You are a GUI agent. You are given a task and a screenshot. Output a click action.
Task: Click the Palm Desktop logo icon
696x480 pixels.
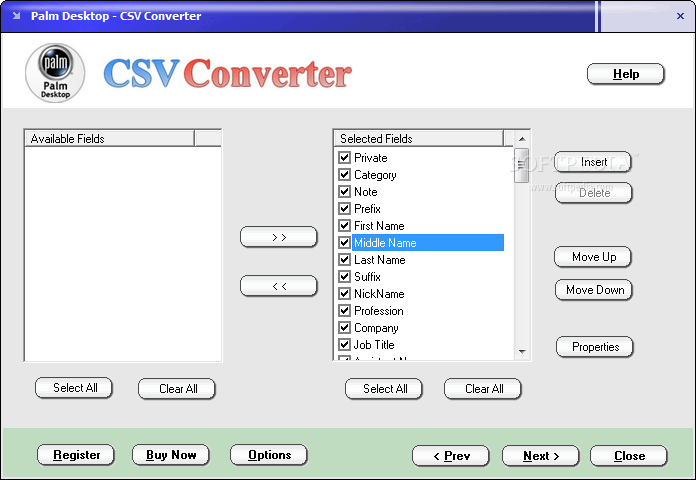pyautogui.click(x=55, y=73)
